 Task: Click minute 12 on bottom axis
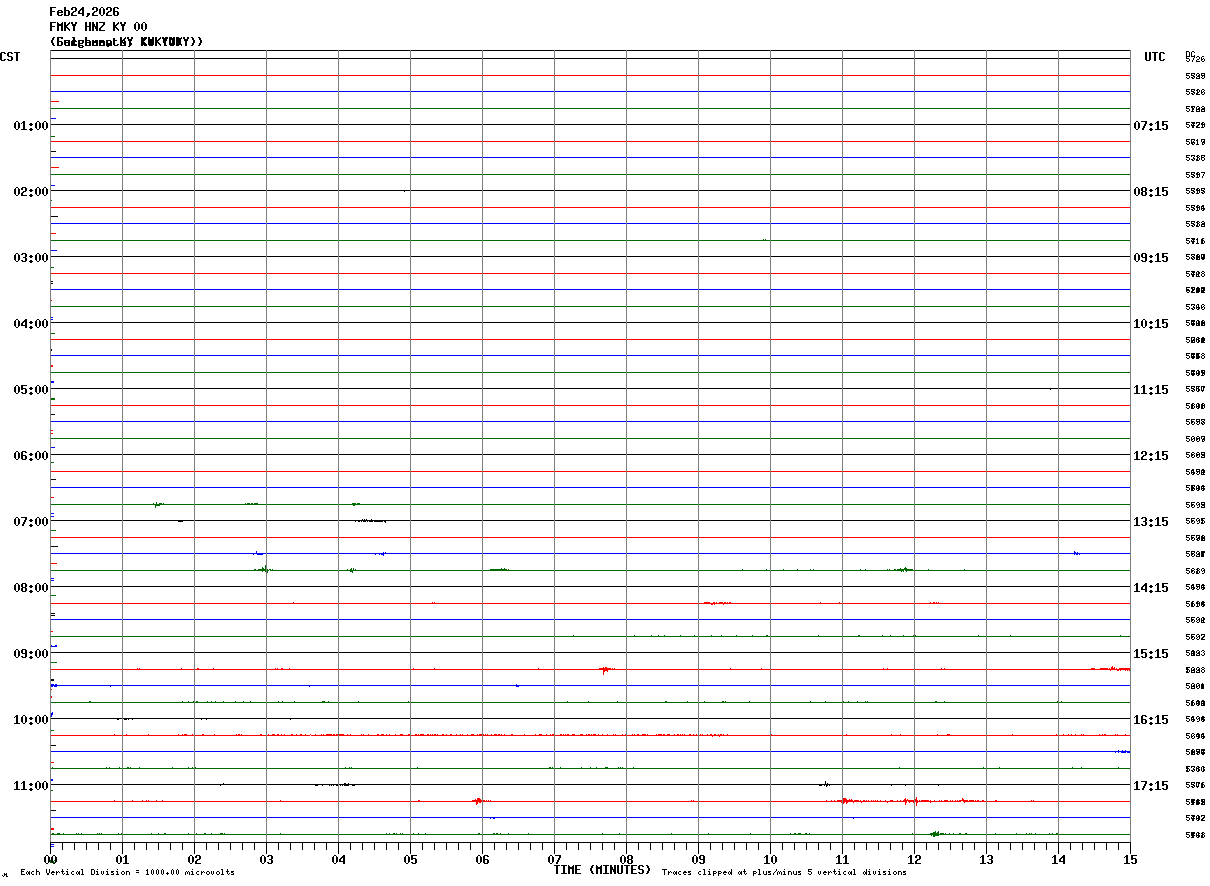pos(914,859)
